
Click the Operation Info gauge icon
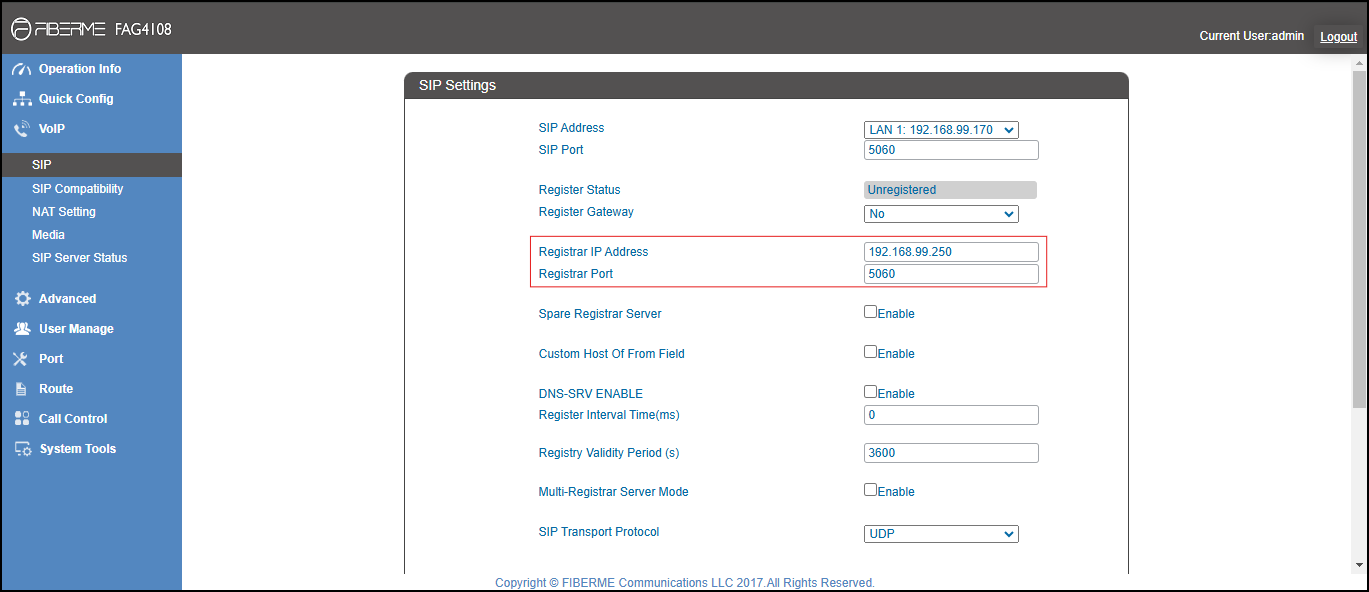coord(22,69)
